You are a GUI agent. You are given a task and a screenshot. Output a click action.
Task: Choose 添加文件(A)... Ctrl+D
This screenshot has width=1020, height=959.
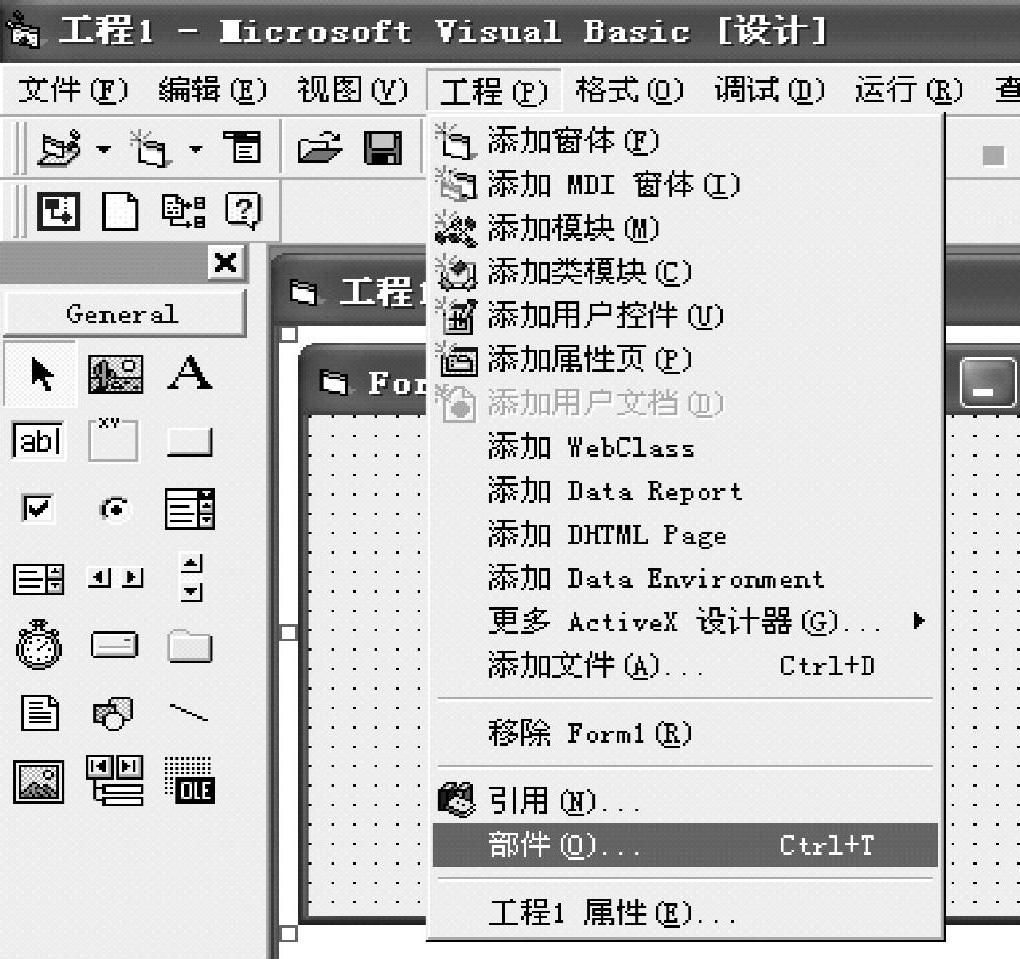(685, 665)
